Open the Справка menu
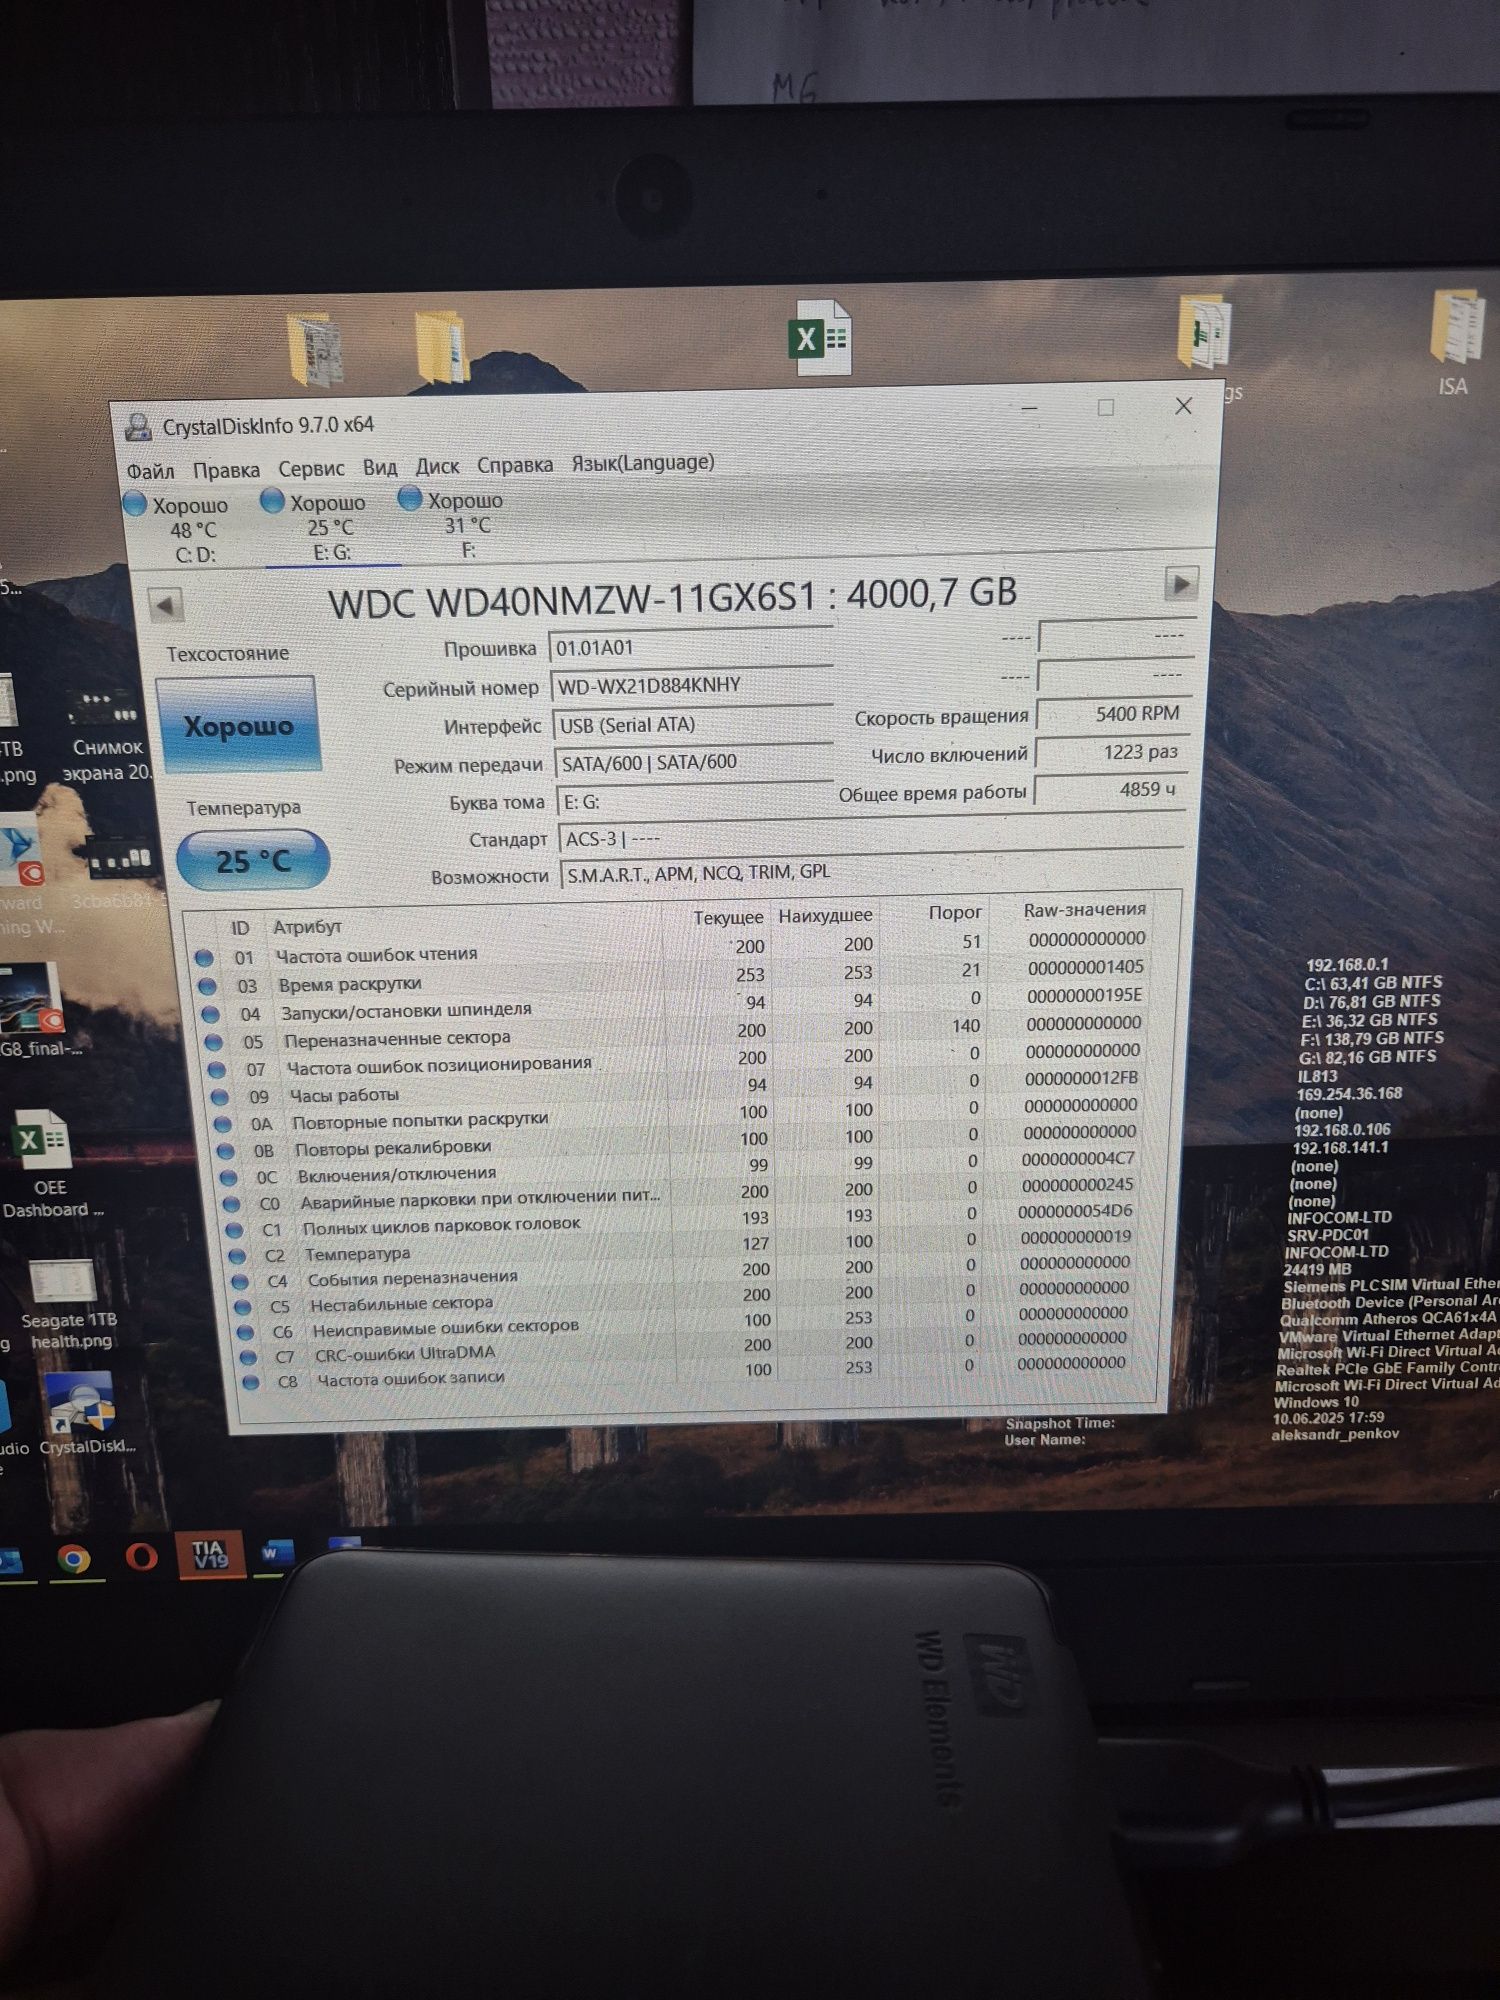The width and height of the screenshot is (1500, 2000). pyautogui.click(x=515, y=465)
